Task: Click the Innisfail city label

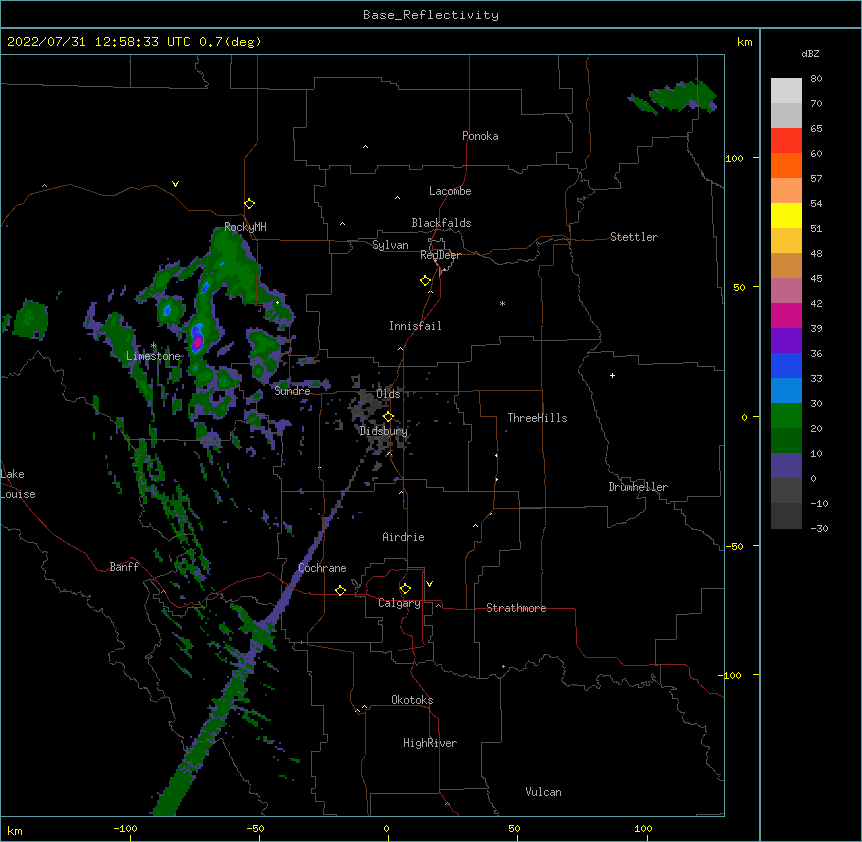Action: (415, 326)
